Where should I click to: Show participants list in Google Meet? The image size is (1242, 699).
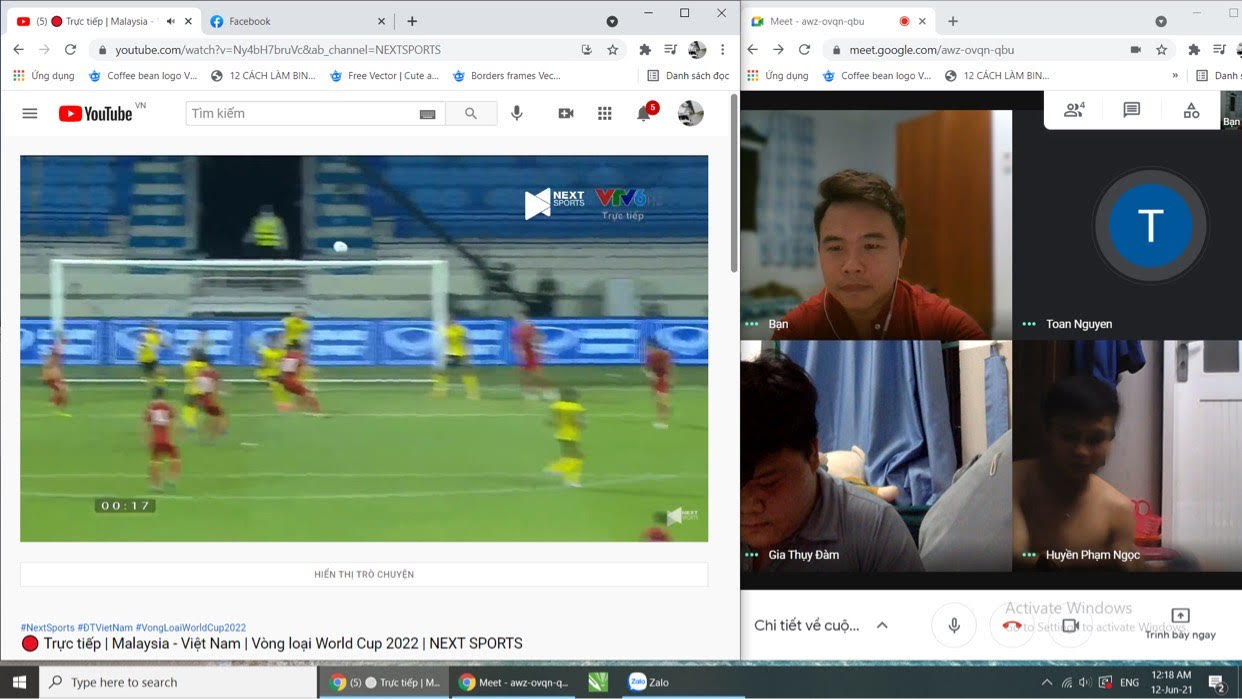pyautogui.click(x=1074, y=111)
